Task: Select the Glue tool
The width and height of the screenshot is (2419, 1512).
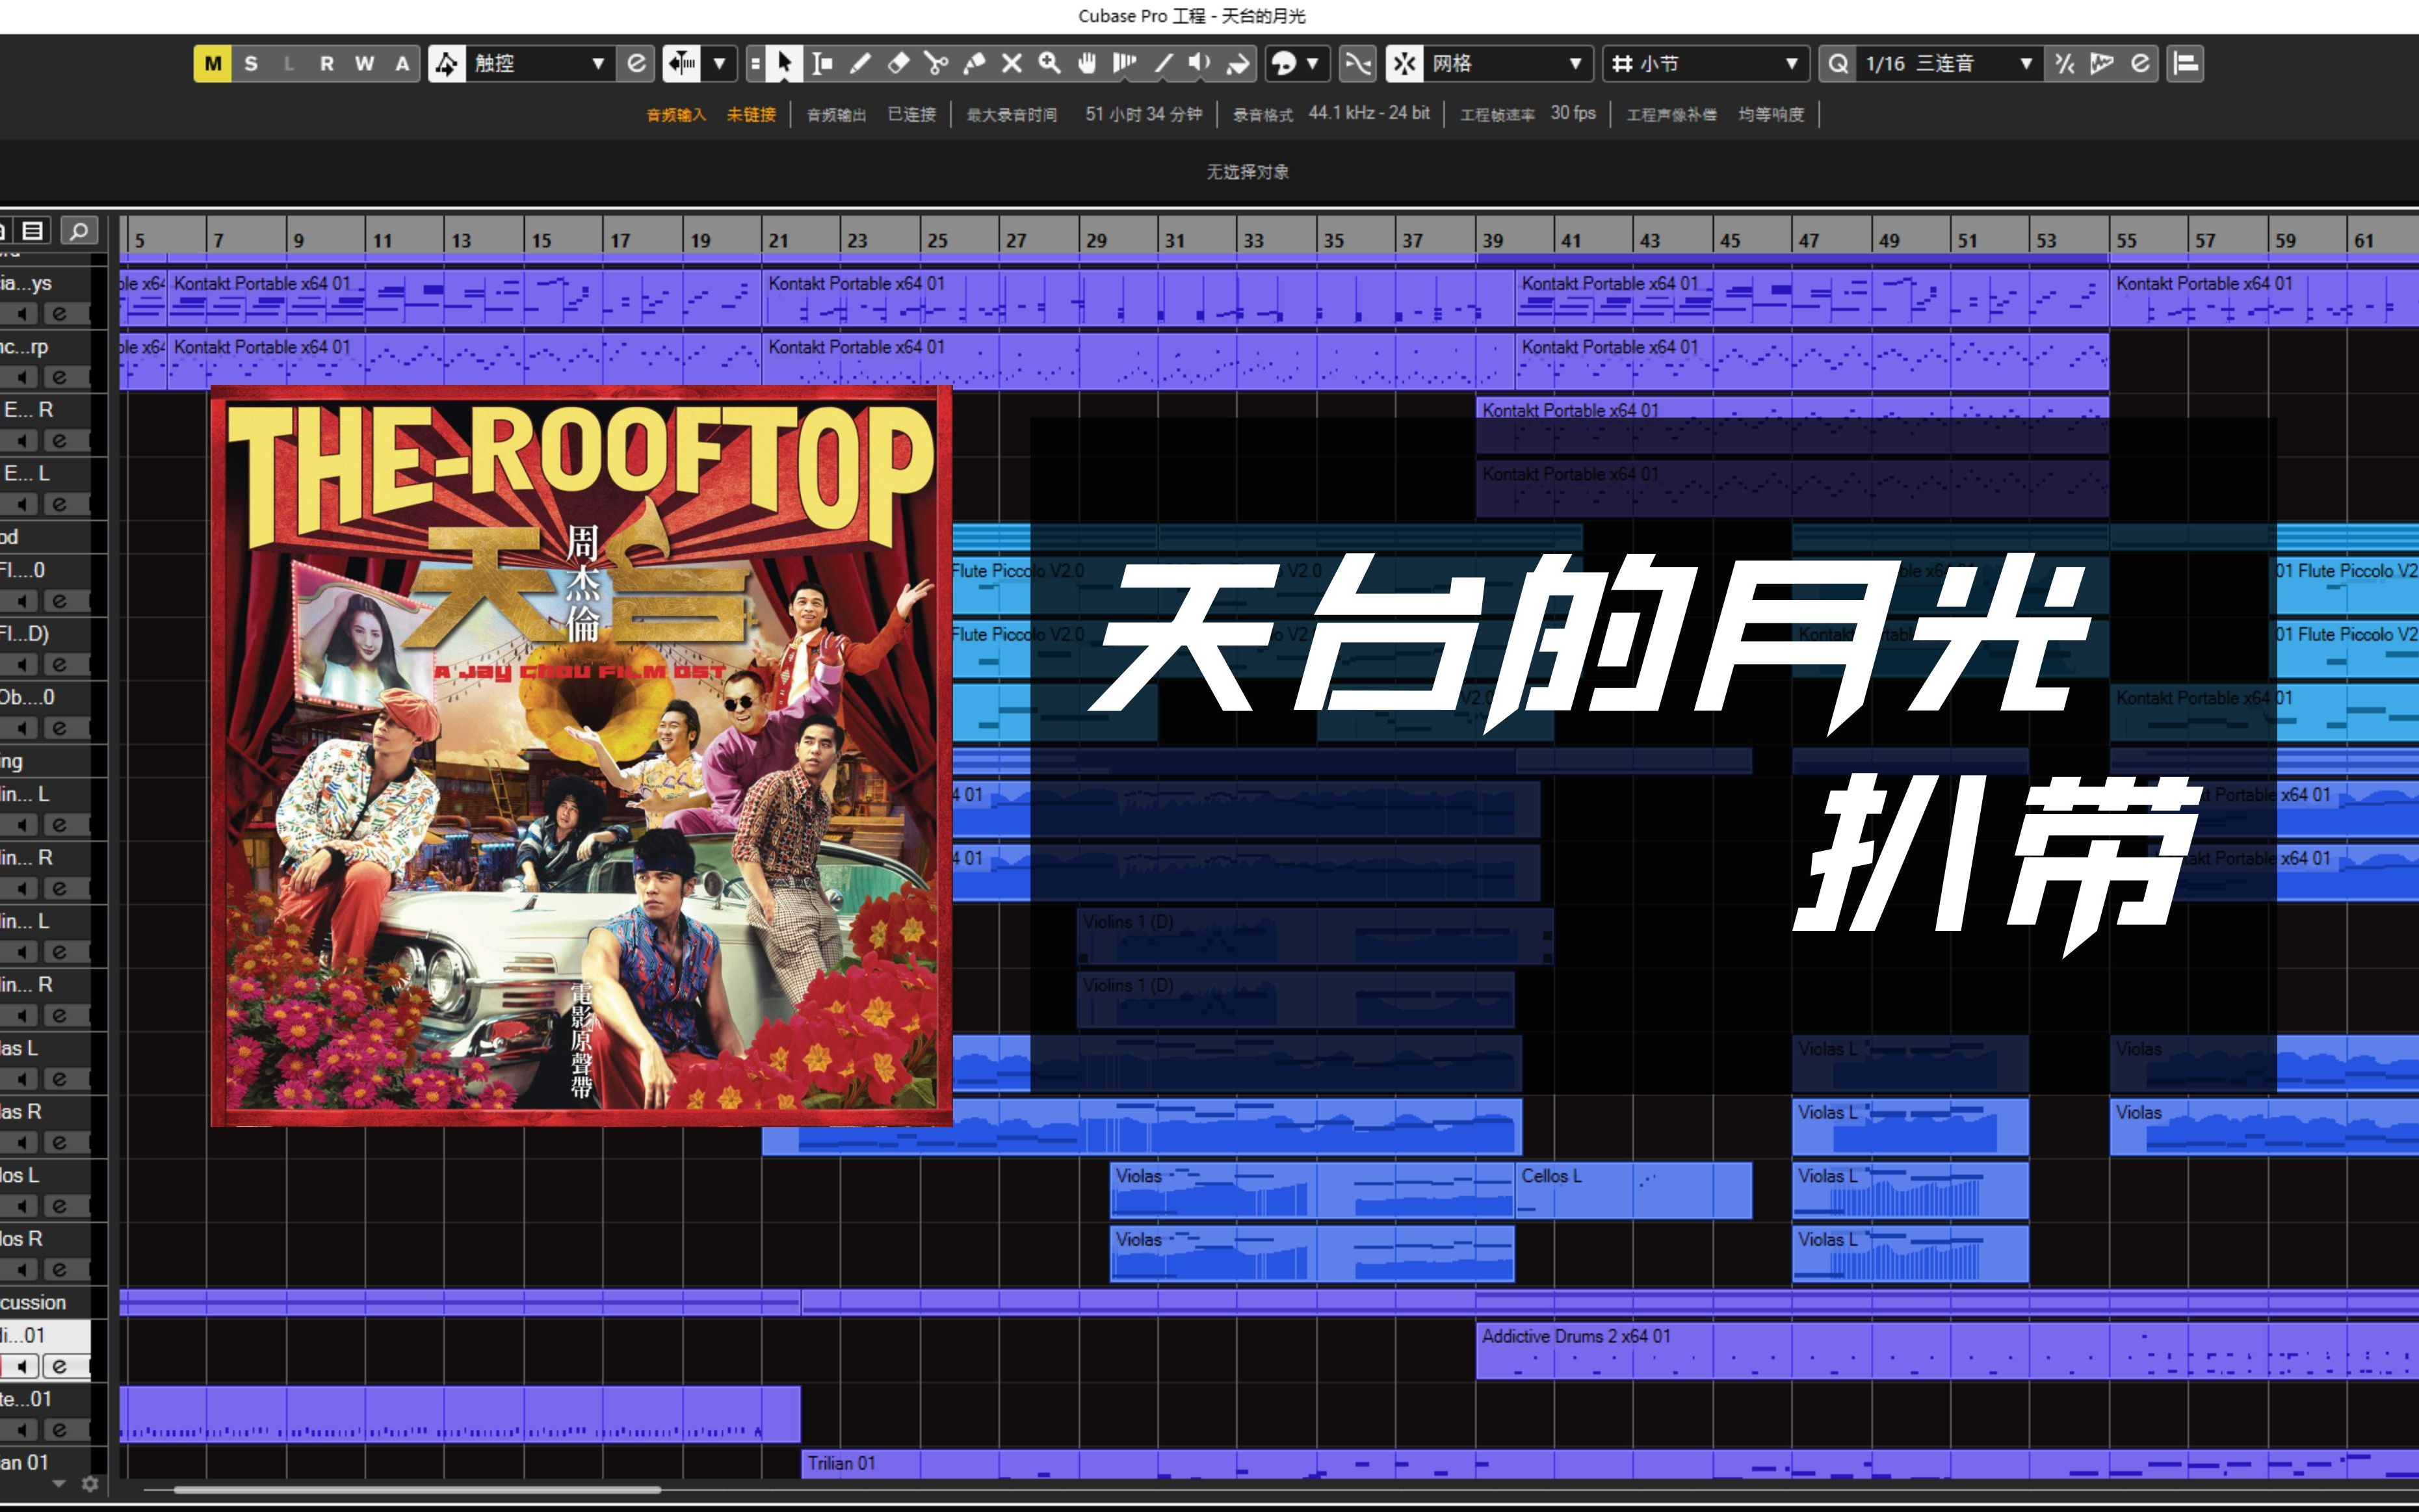Action: (974, 63)
